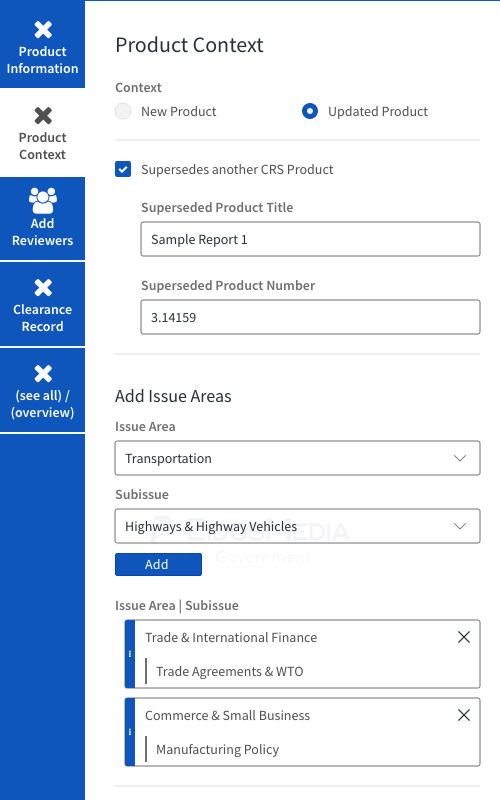The height and width of the screenshot is (800, 500).
Task: Click the blue Add button
Action: pos(158,564)
